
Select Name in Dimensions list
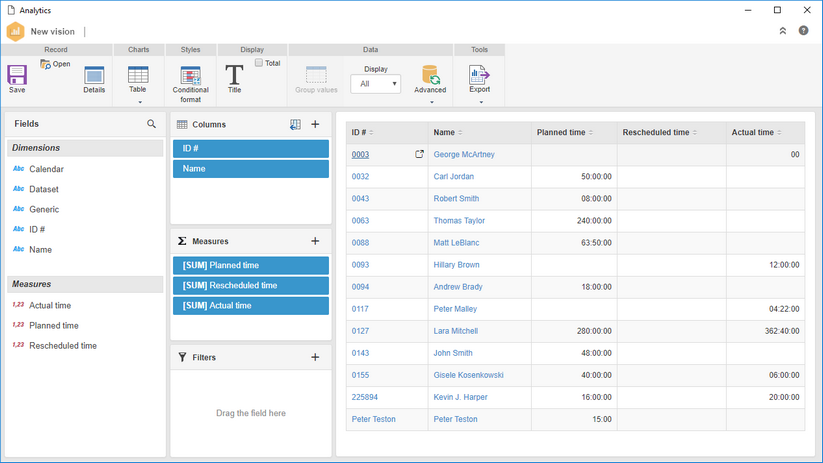click(x=40, y=250)
